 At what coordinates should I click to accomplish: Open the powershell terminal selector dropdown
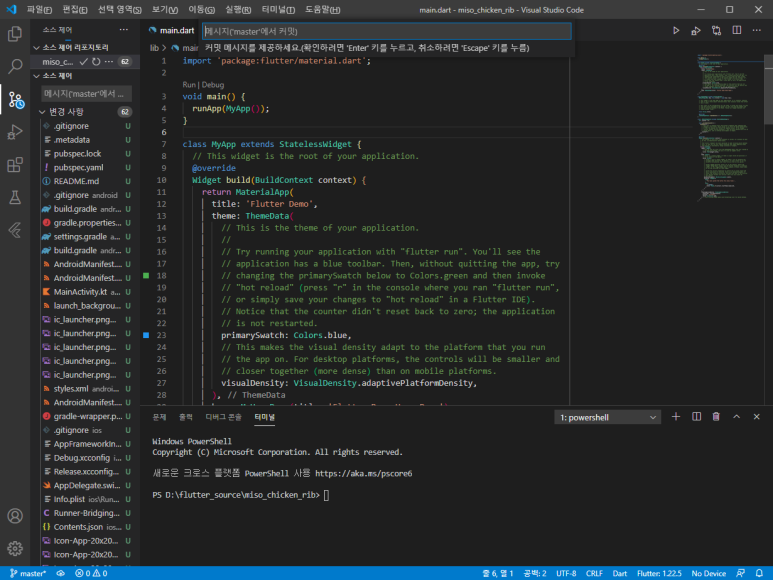[607, 417]
